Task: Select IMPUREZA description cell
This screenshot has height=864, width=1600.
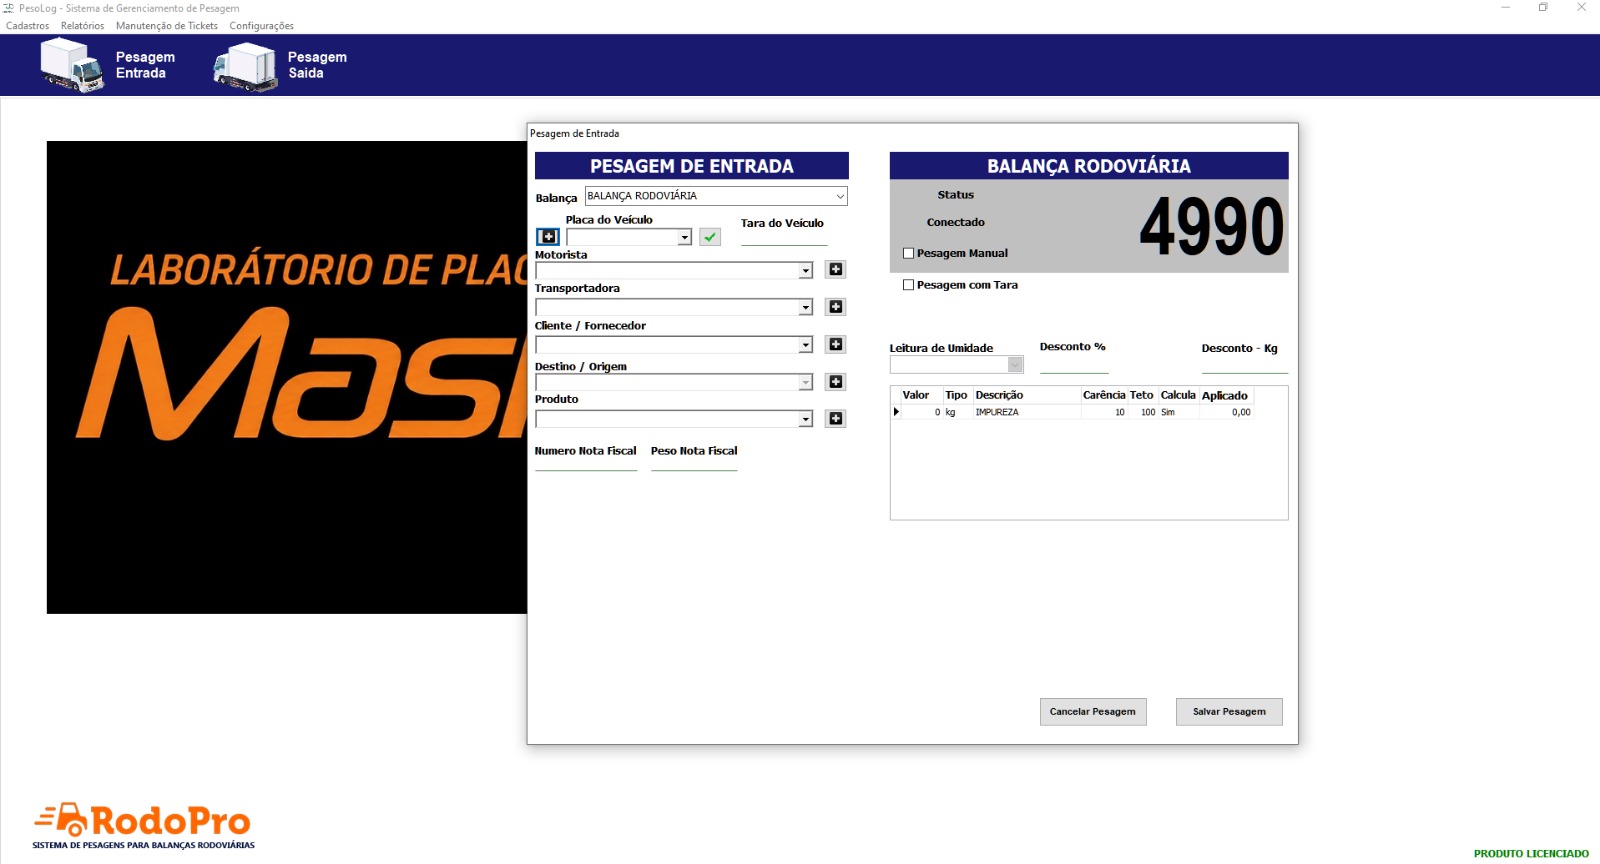Action: click(x=1027, y=412)
